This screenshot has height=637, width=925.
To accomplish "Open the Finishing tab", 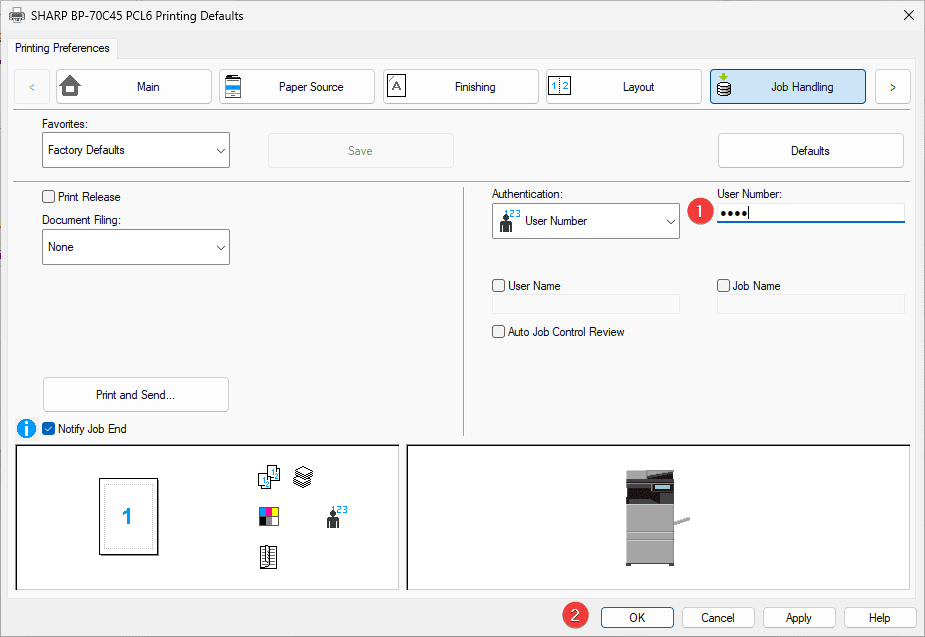I will (x=461, y=87).
